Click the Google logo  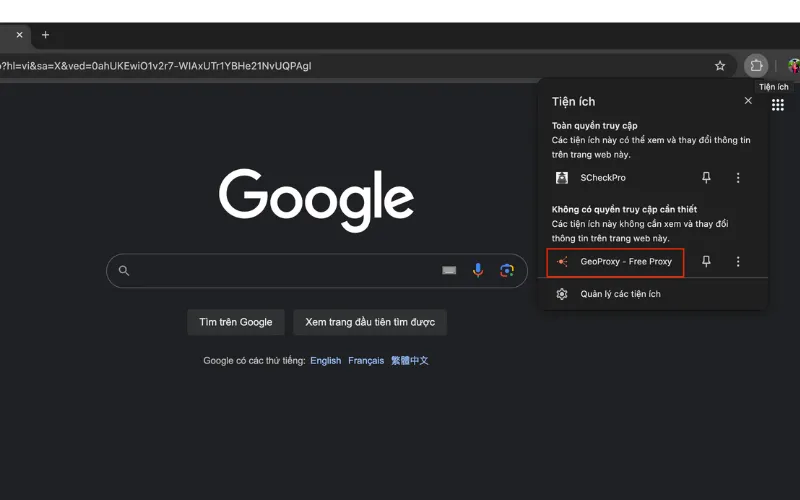316,200
